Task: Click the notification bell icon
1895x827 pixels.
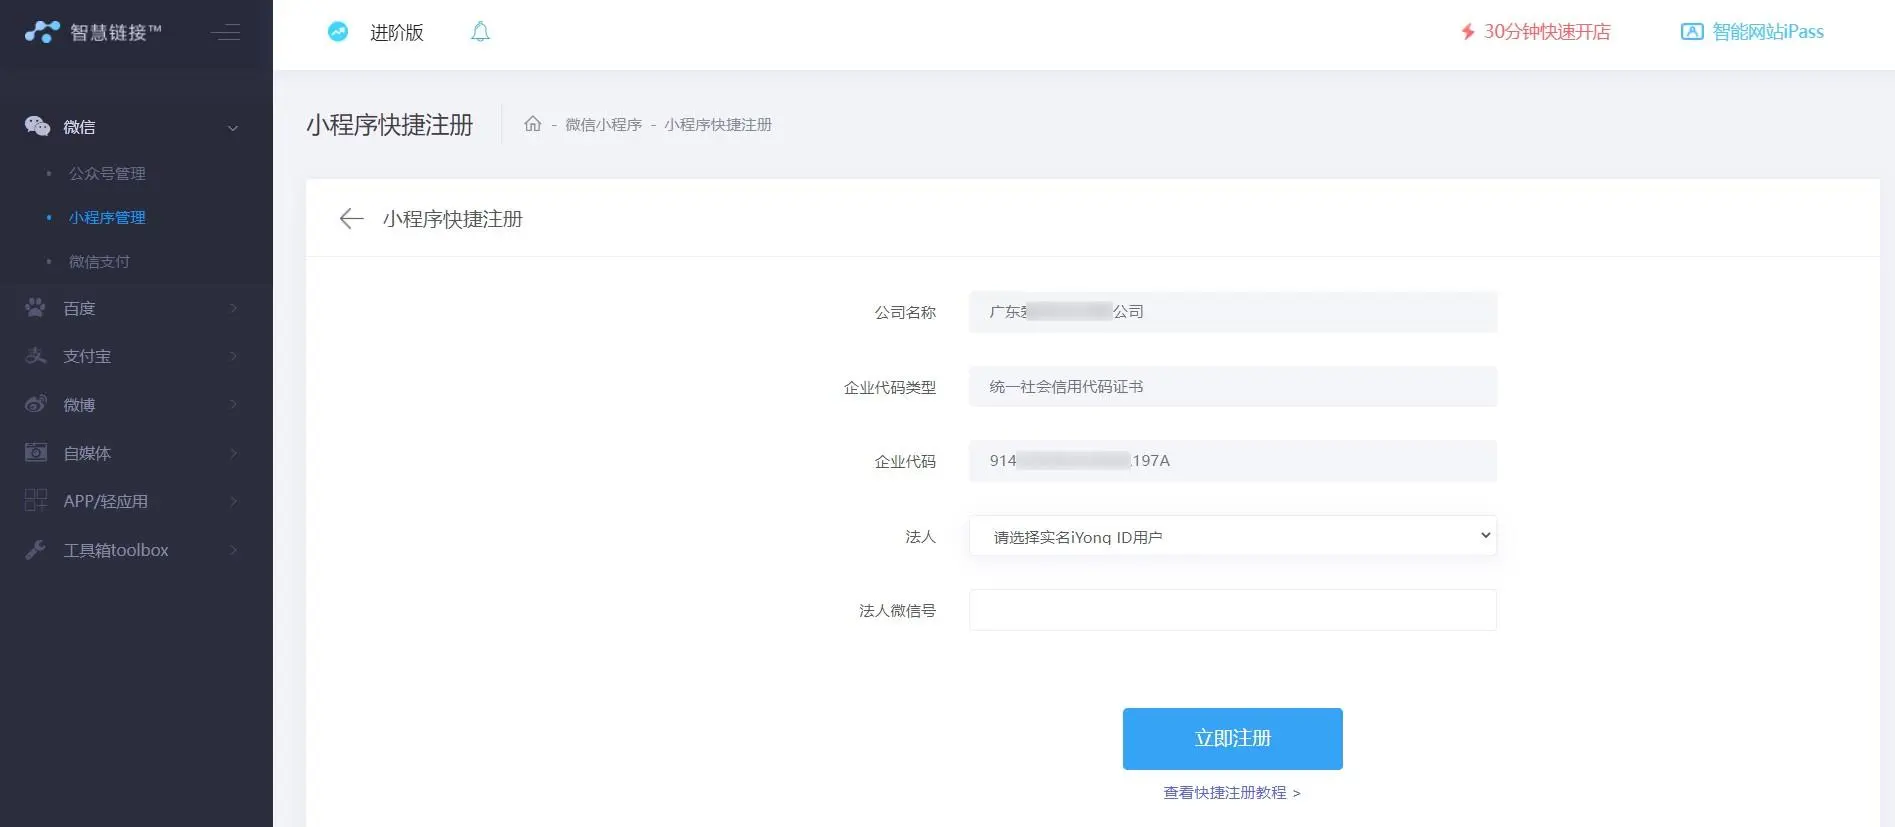Action: point(480,32)
